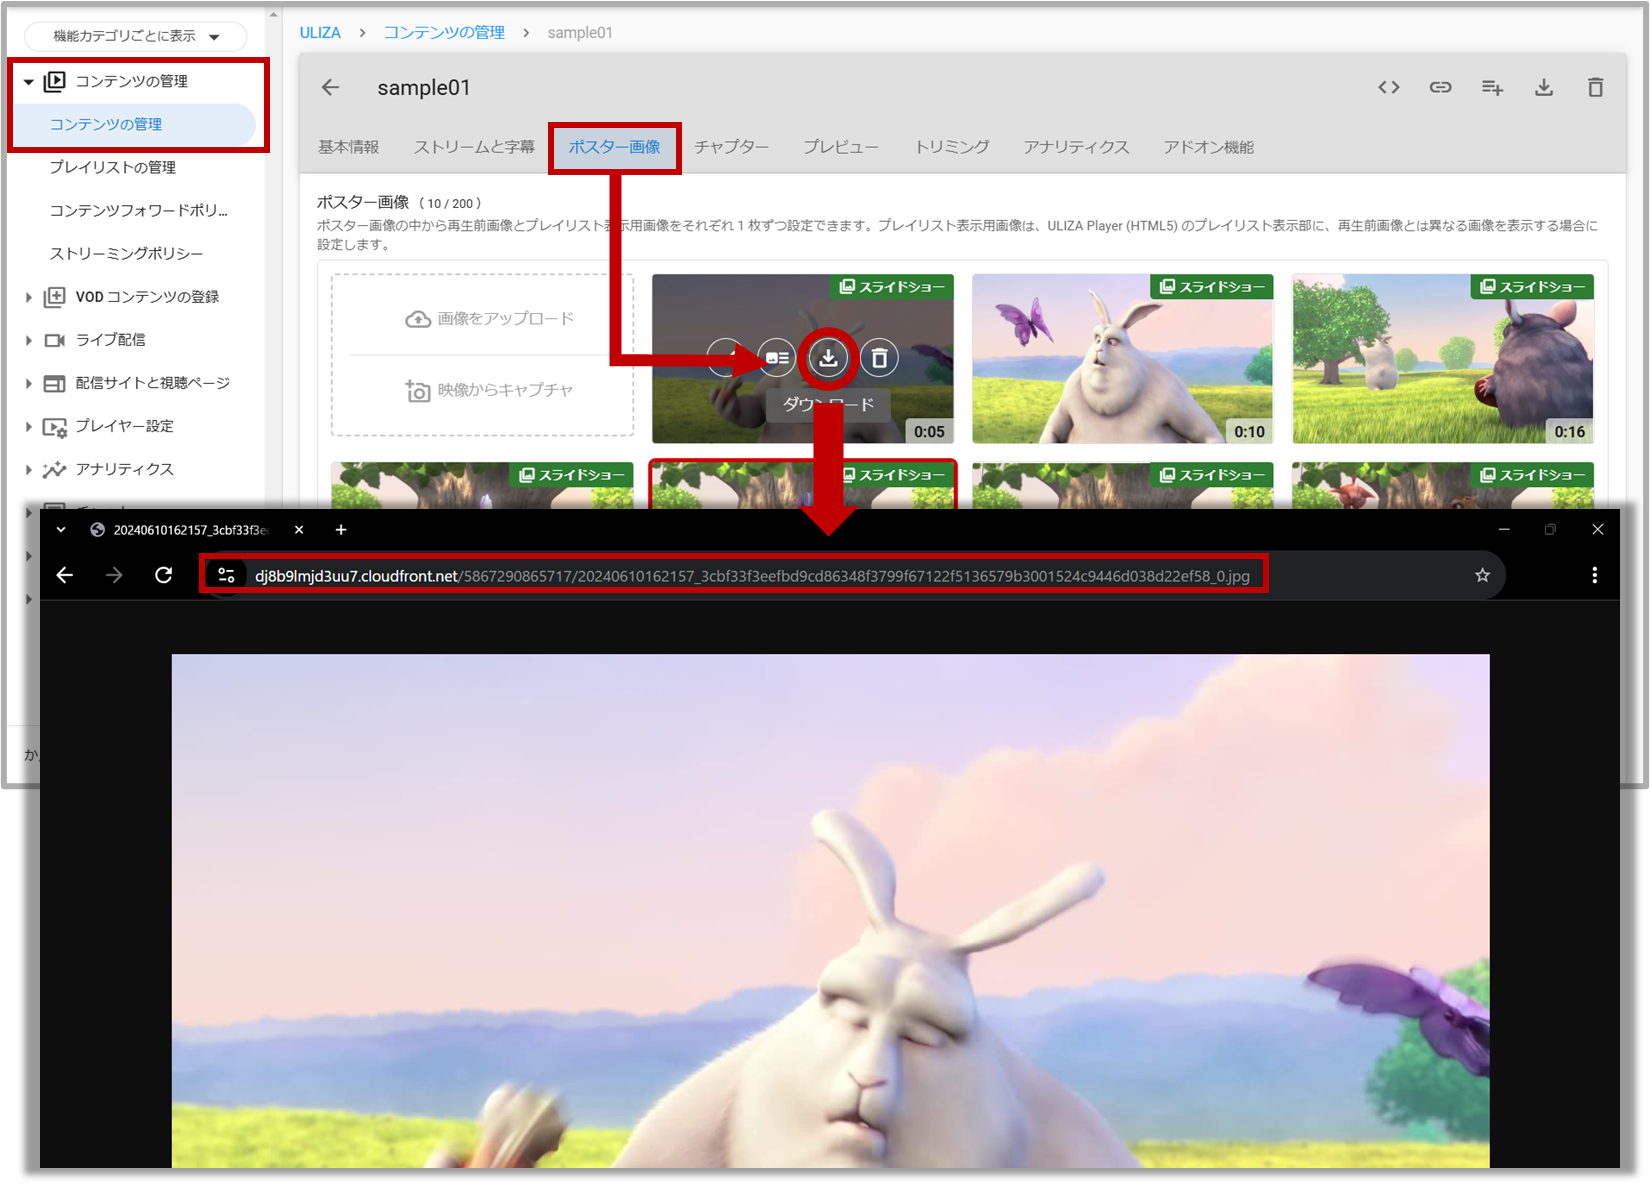Select the 0:05 poster thumbnail
Screen dimensions: 1650x1186
pos(802,359)
